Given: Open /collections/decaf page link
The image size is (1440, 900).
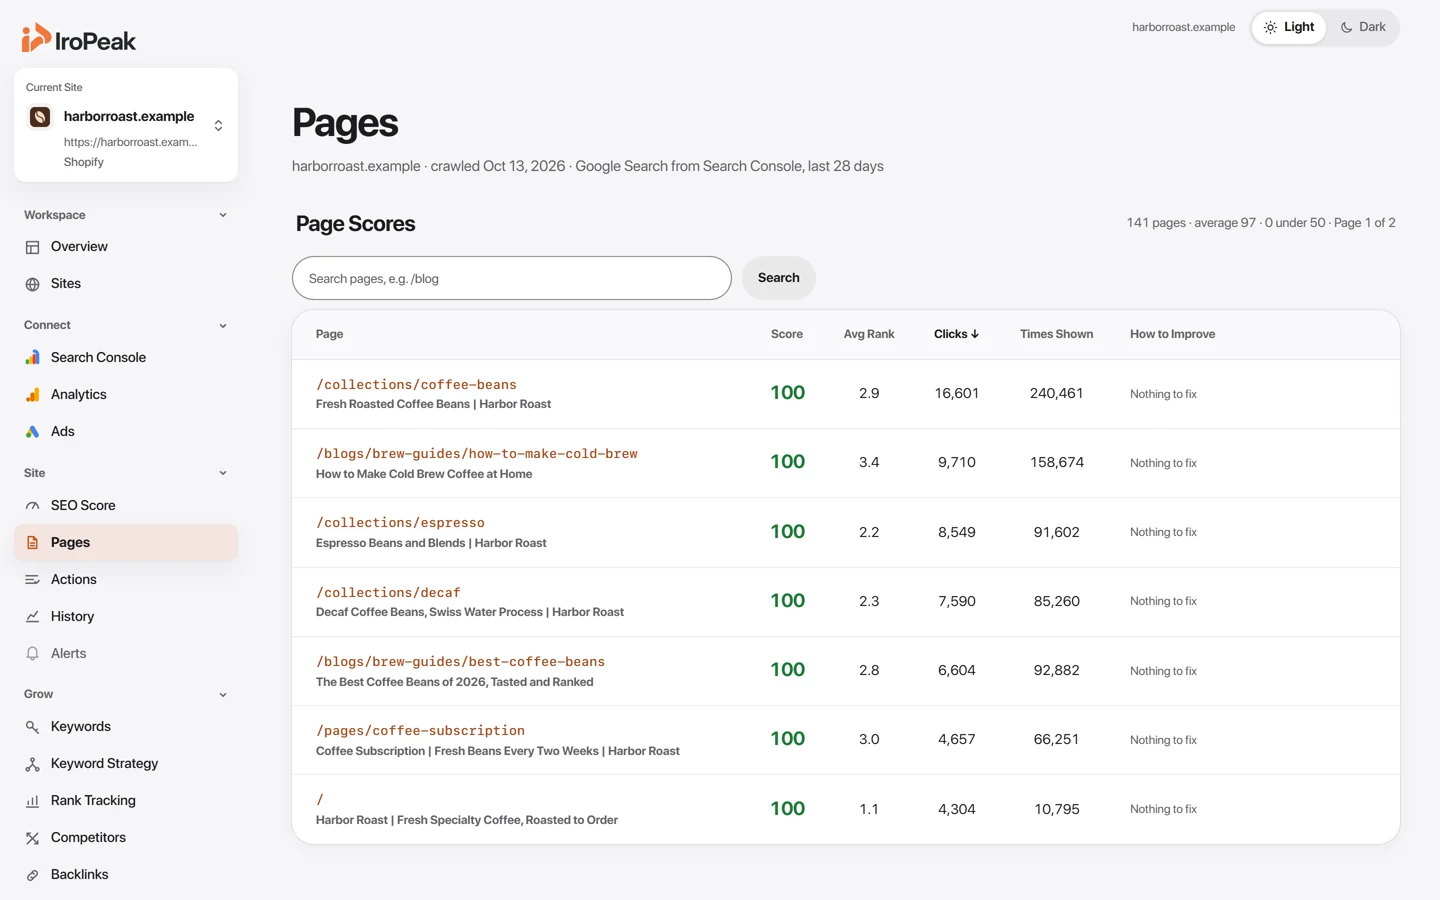Looking at the screenshot, I should [388, 593].
